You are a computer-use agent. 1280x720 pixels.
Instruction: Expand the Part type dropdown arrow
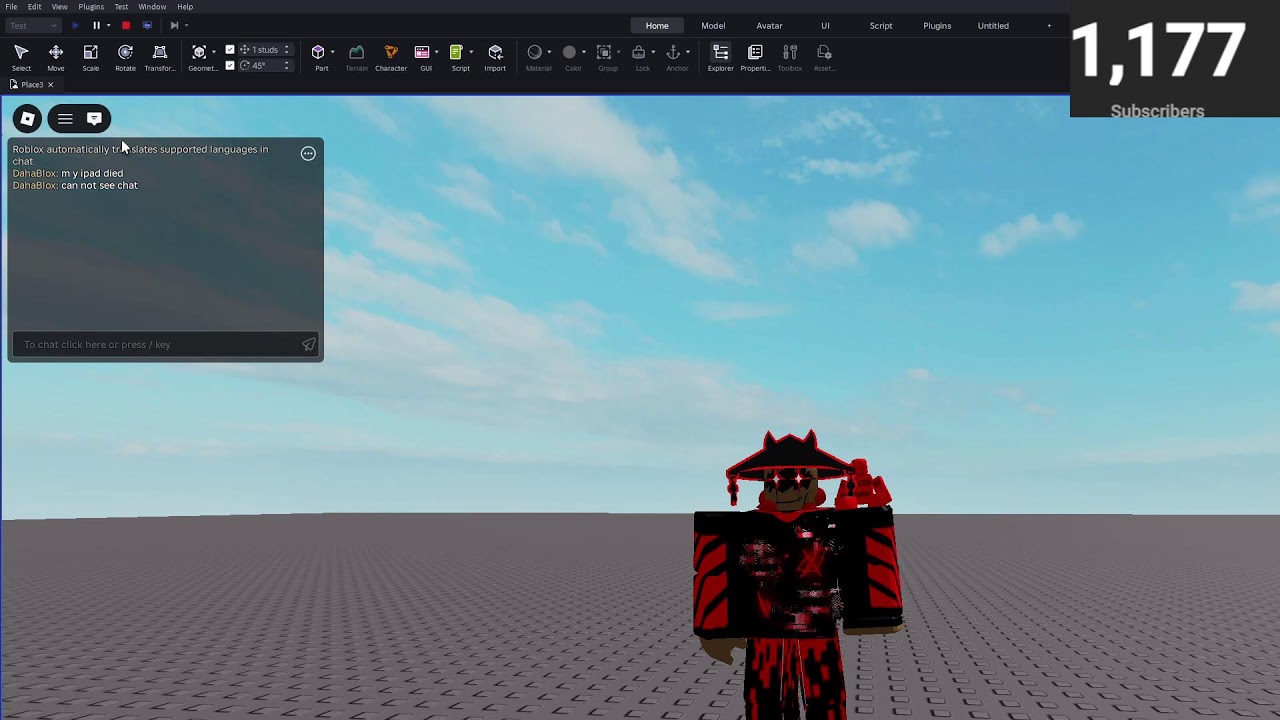[332, 52]
